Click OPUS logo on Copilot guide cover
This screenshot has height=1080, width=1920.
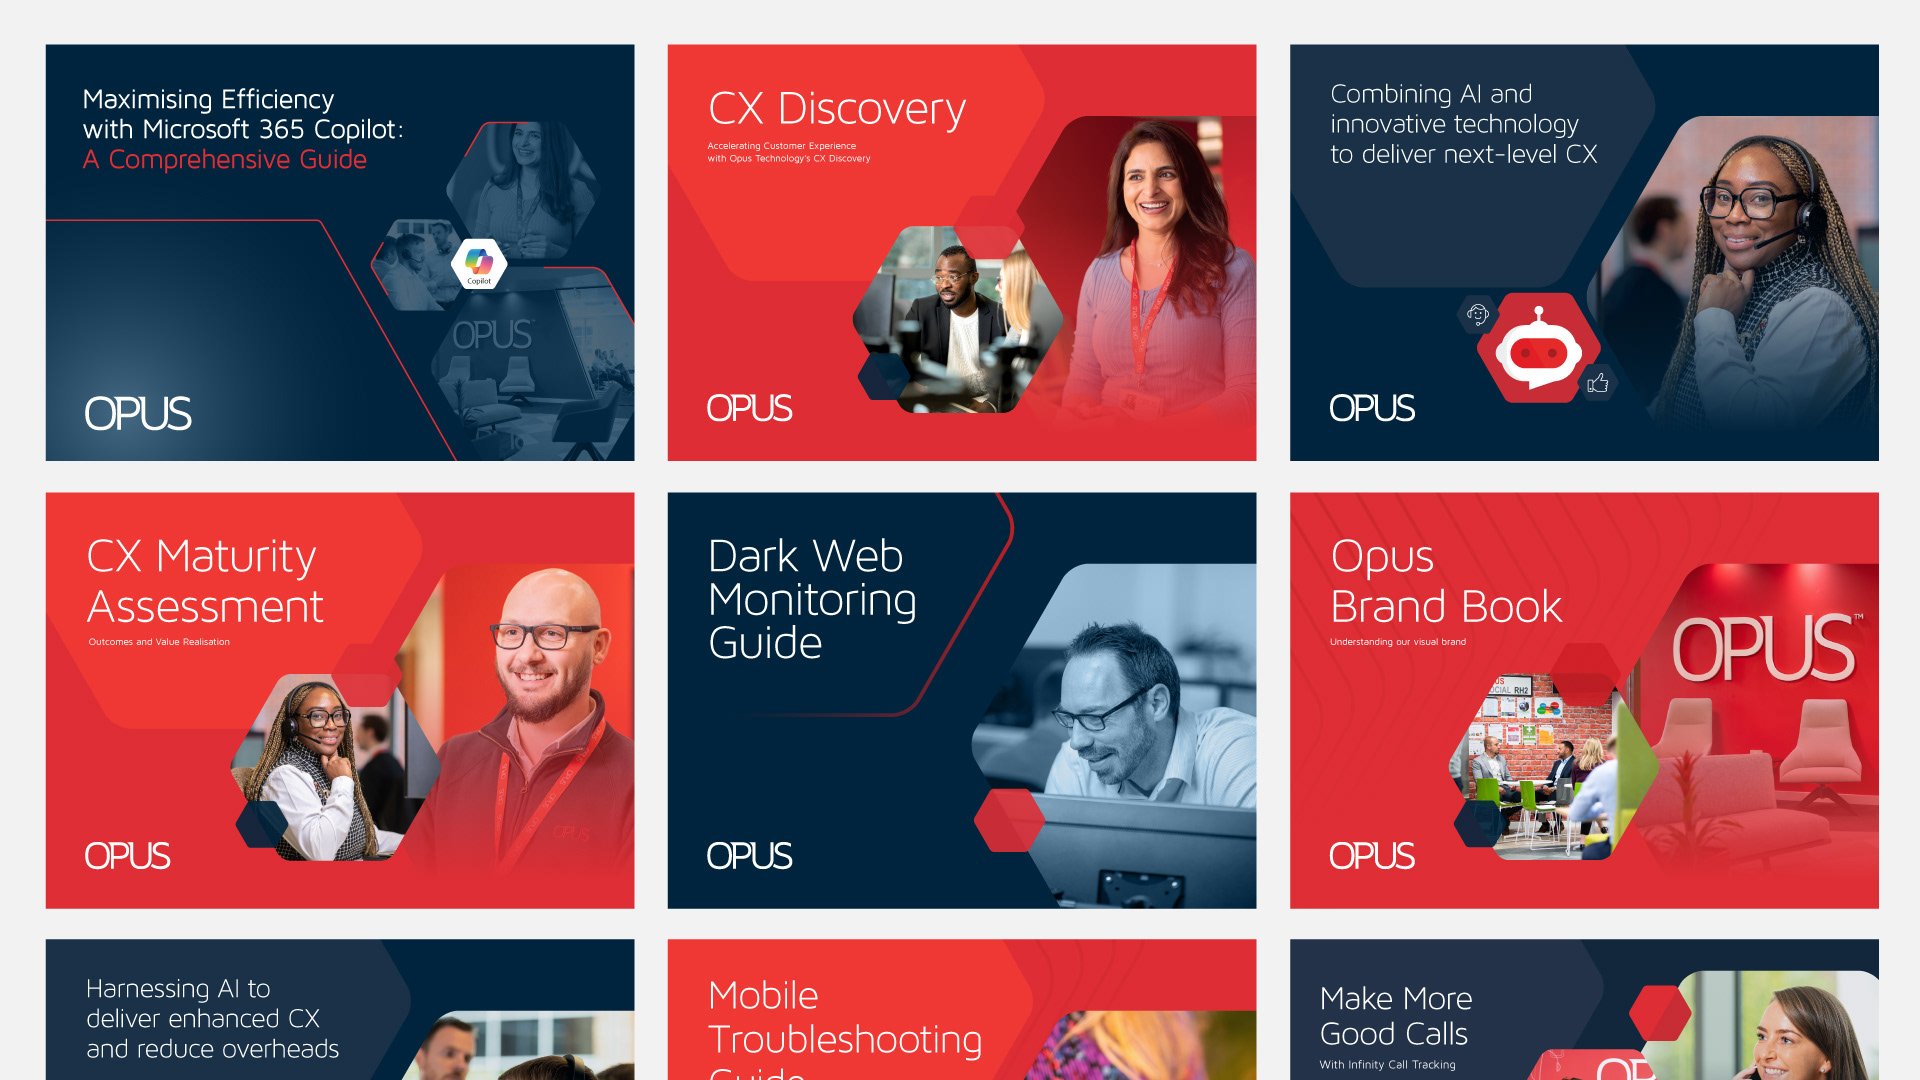(137, 414)
